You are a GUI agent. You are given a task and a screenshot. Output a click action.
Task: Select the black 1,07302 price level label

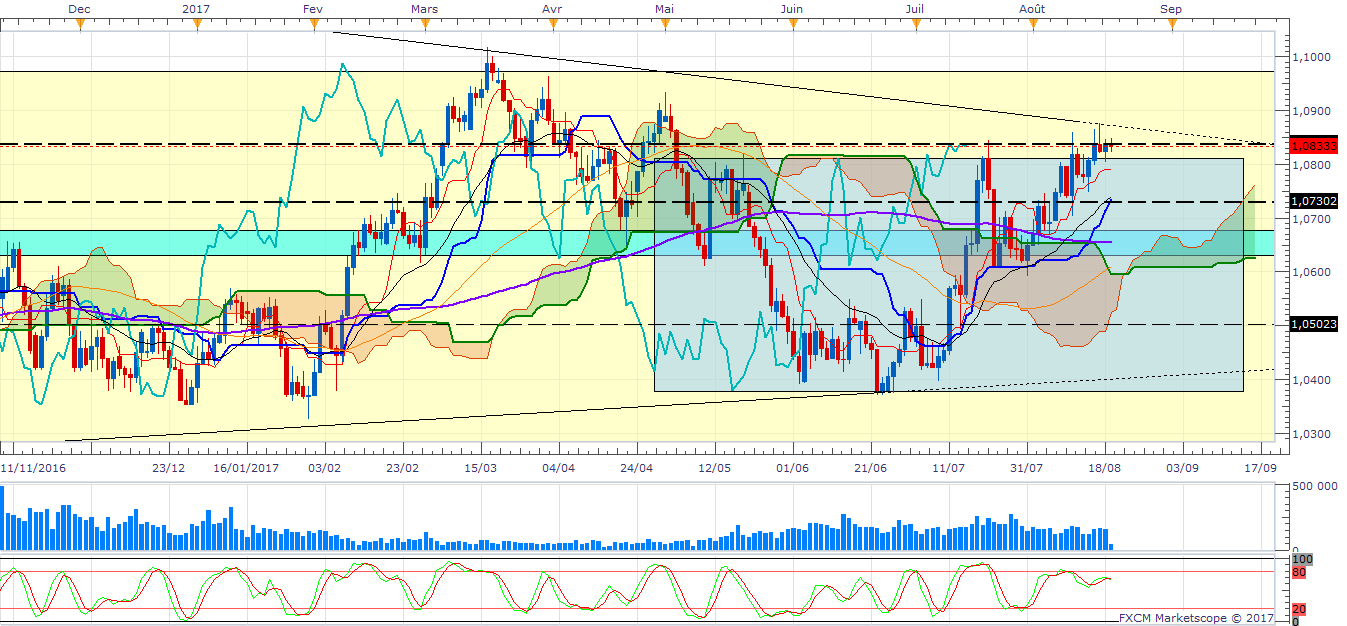[x=1314, y=201]
